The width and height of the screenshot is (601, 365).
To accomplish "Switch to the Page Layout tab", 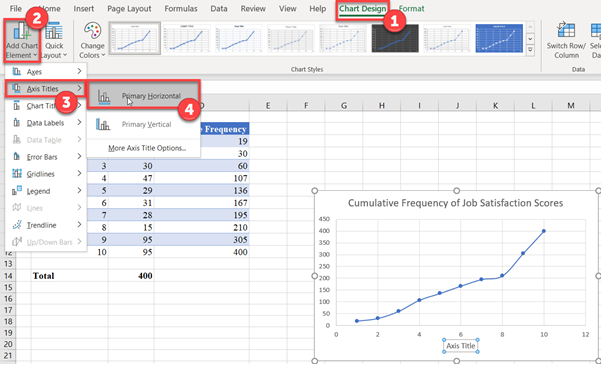I will (129, 8).
